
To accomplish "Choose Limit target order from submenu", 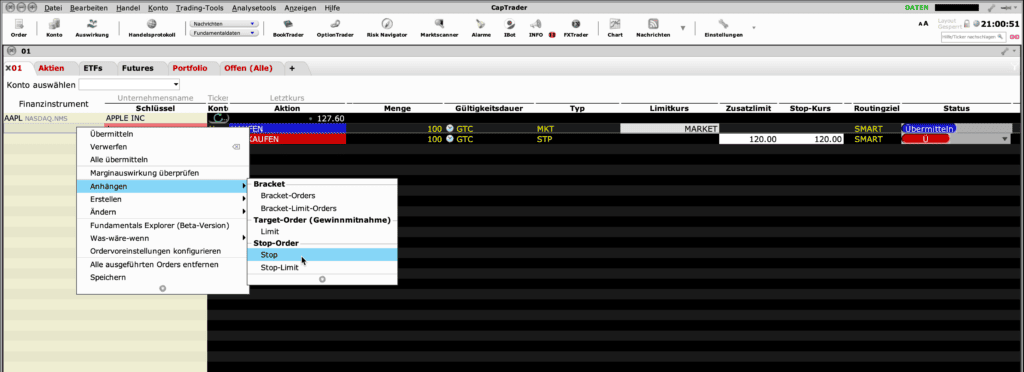I will point(322,232).
